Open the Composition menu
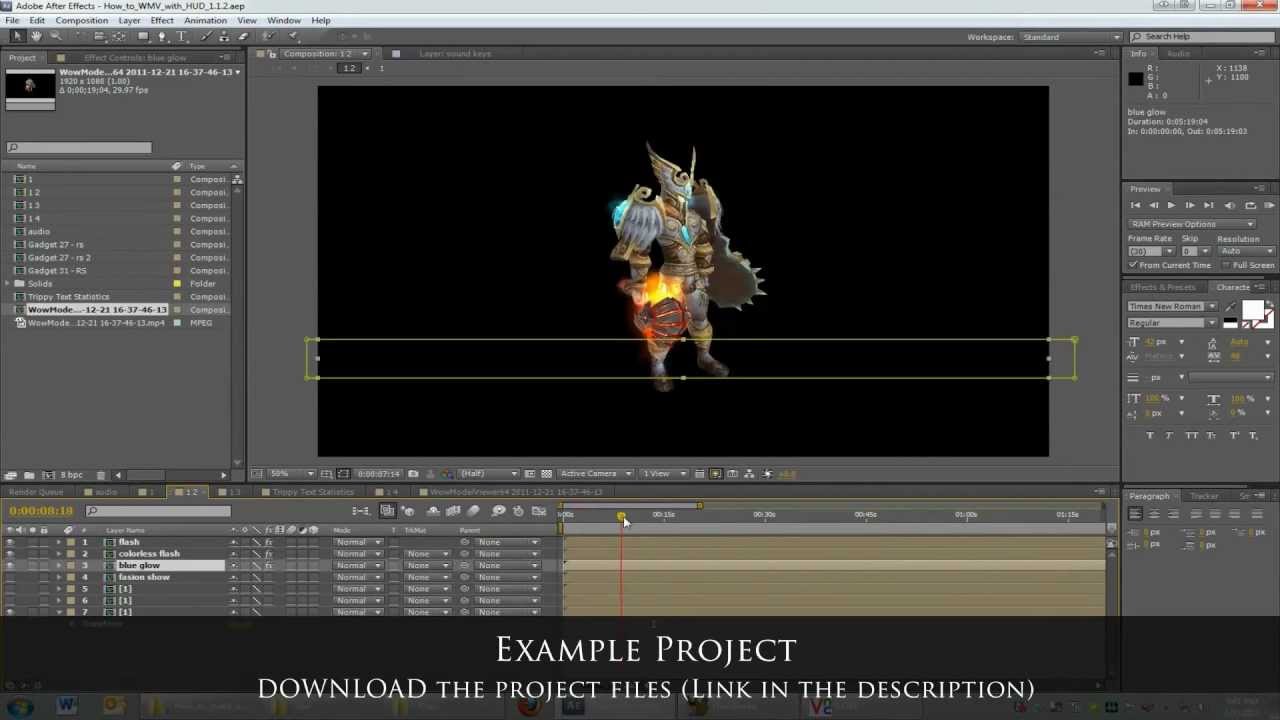The height and width of the screenshot is (720, 1280). (82, 20)
